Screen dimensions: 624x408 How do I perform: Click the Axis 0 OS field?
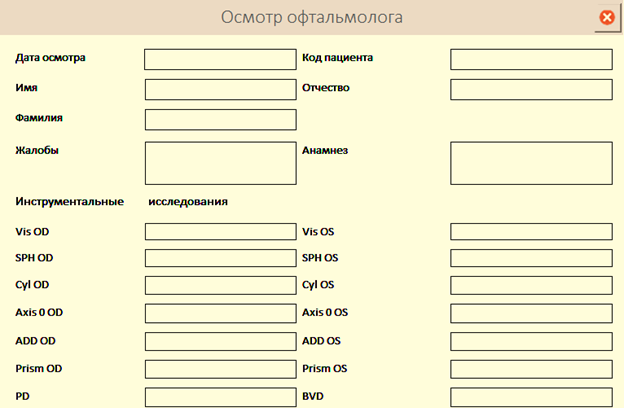click(531, 313)
